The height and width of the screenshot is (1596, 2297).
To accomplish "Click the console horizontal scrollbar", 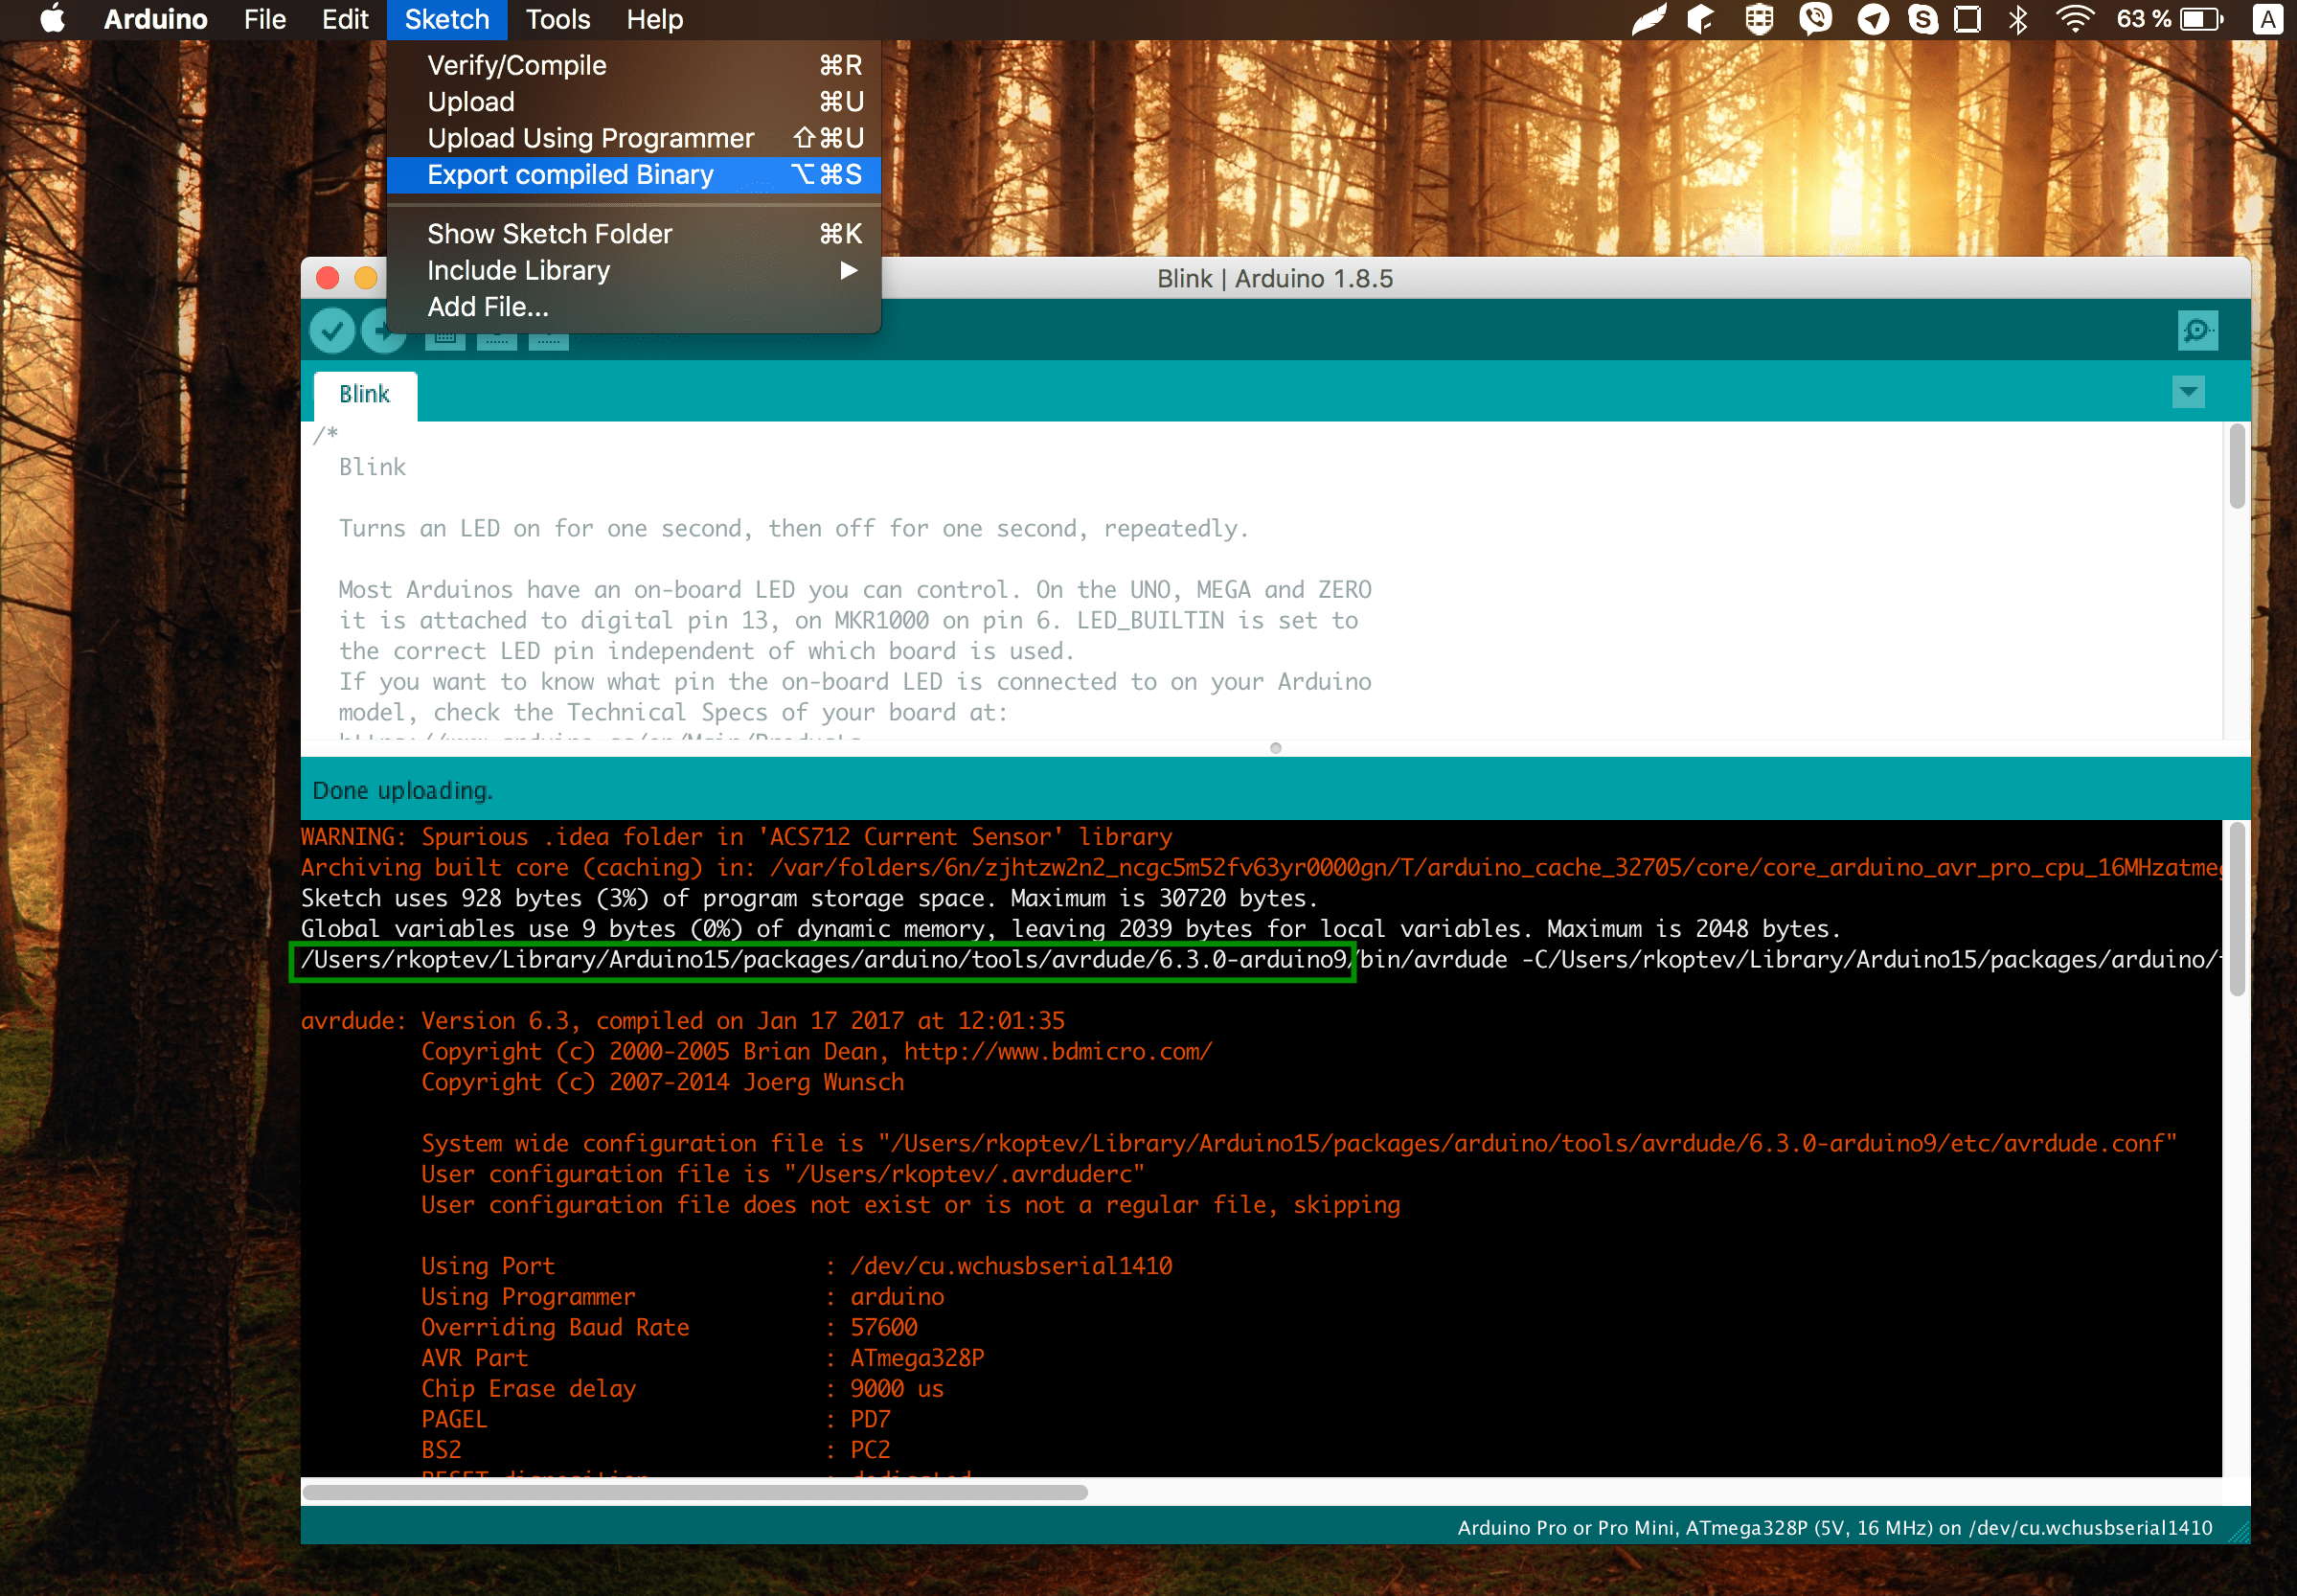I will [694, 1492].
